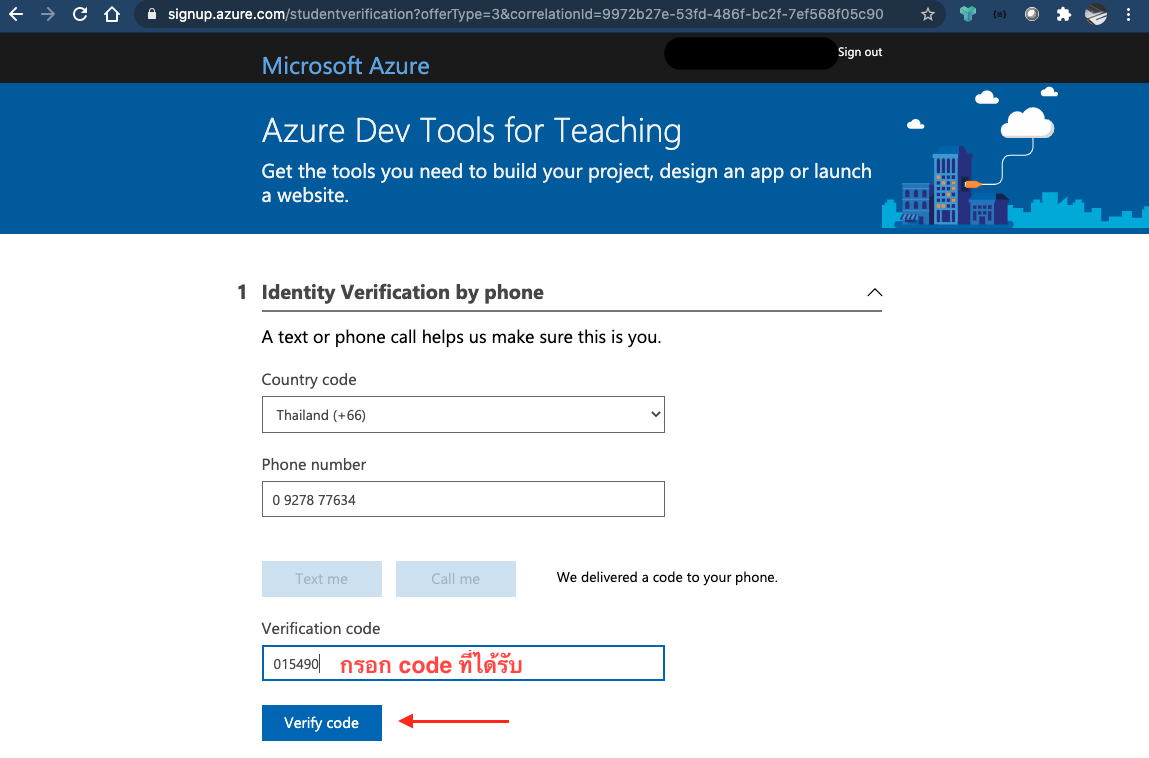Image resolution: width=1149 pixels, height=758 pixels.
Task: Bookmark this page with the star icon
Action: [928, 15]
